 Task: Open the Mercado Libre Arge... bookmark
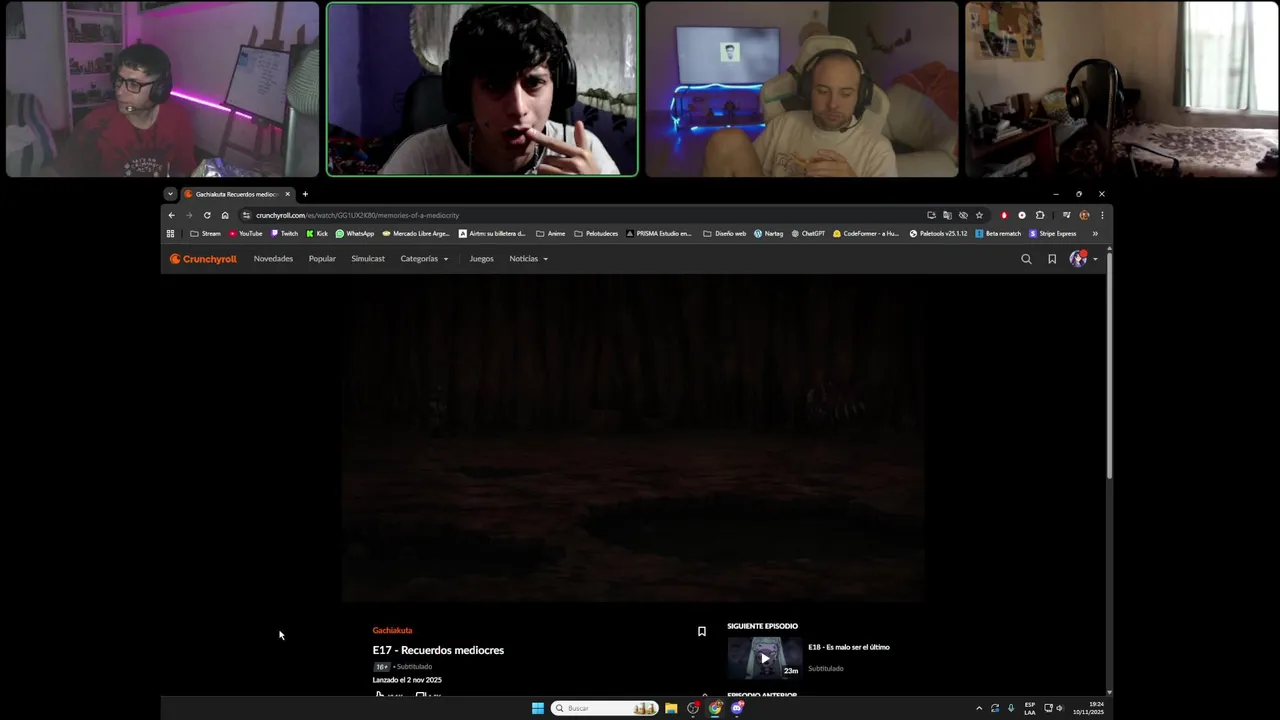pyautogui.click(x=416, y=234)
